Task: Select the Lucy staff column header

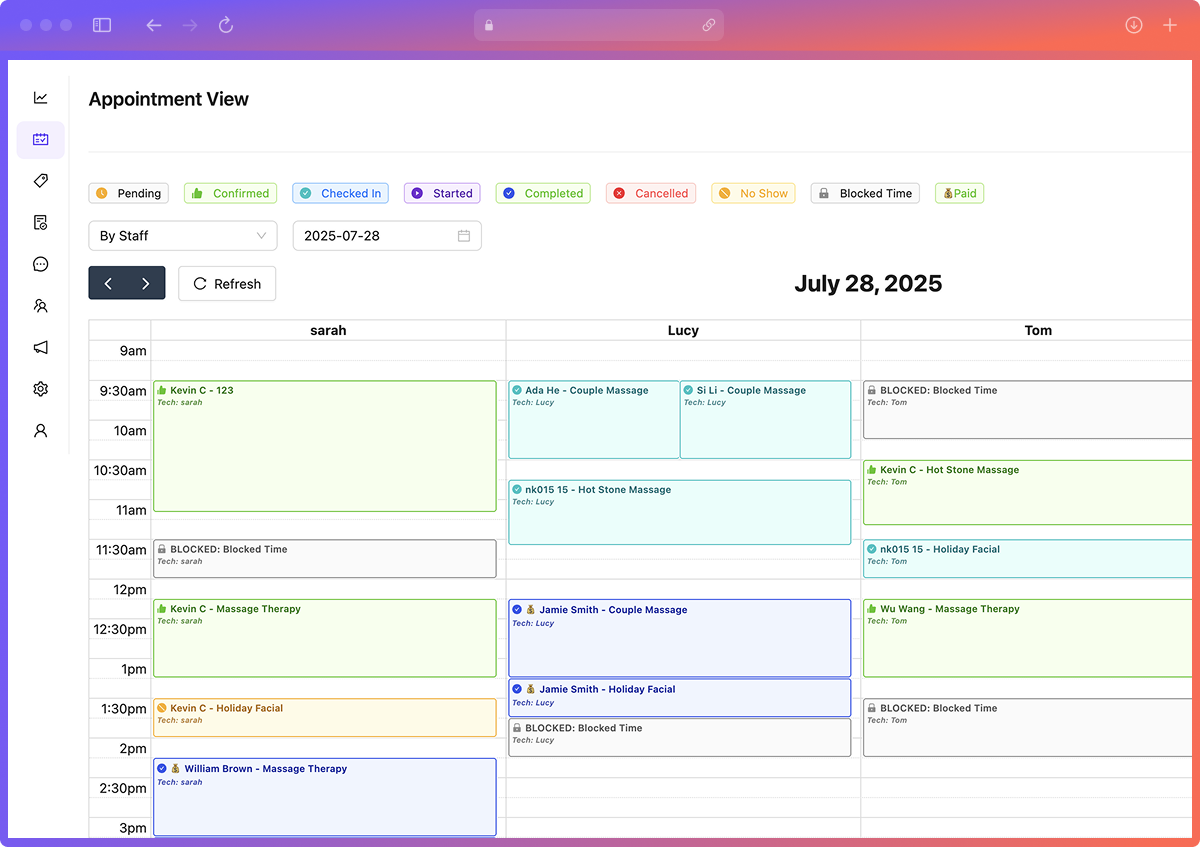Action: tap(683, 330)
